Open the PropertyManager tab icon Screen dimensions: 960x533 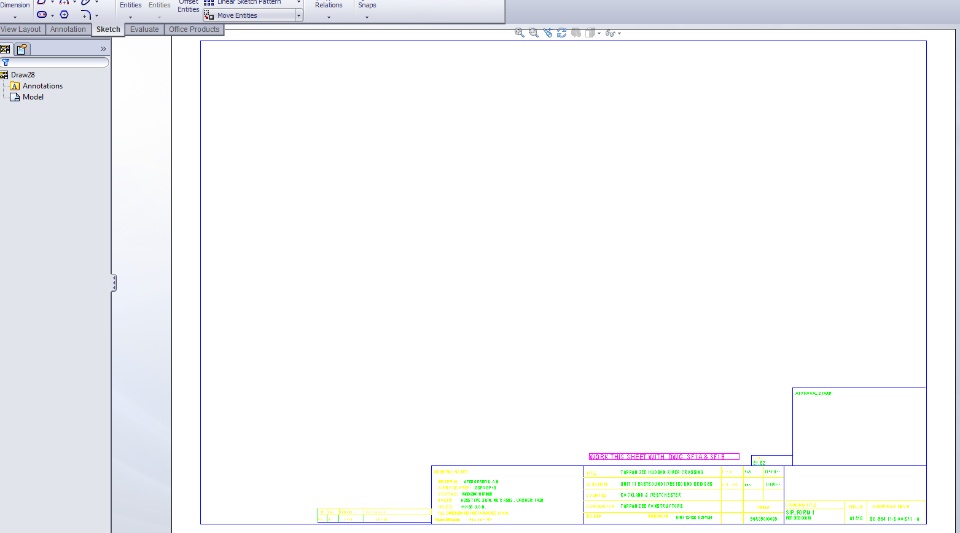22,49
